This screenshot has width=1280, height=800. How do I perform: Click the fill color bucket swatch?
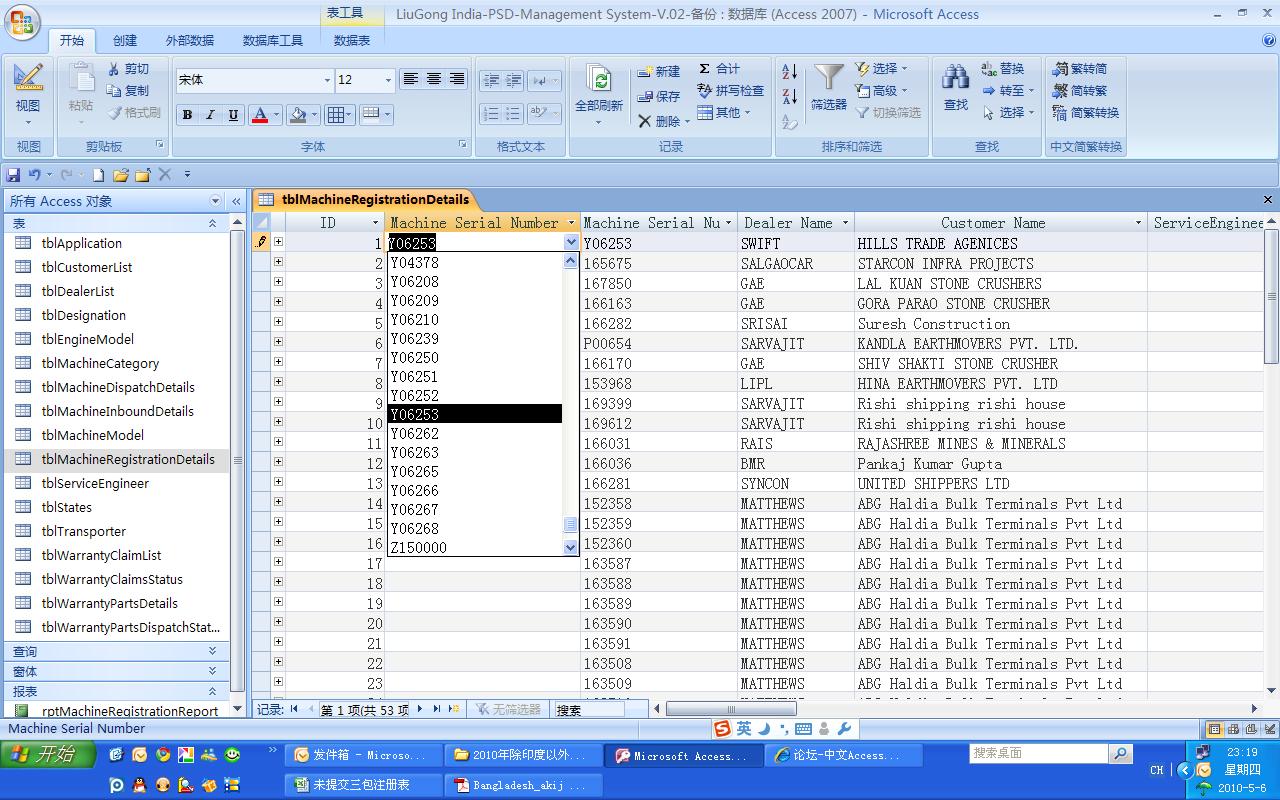(297, 115)
